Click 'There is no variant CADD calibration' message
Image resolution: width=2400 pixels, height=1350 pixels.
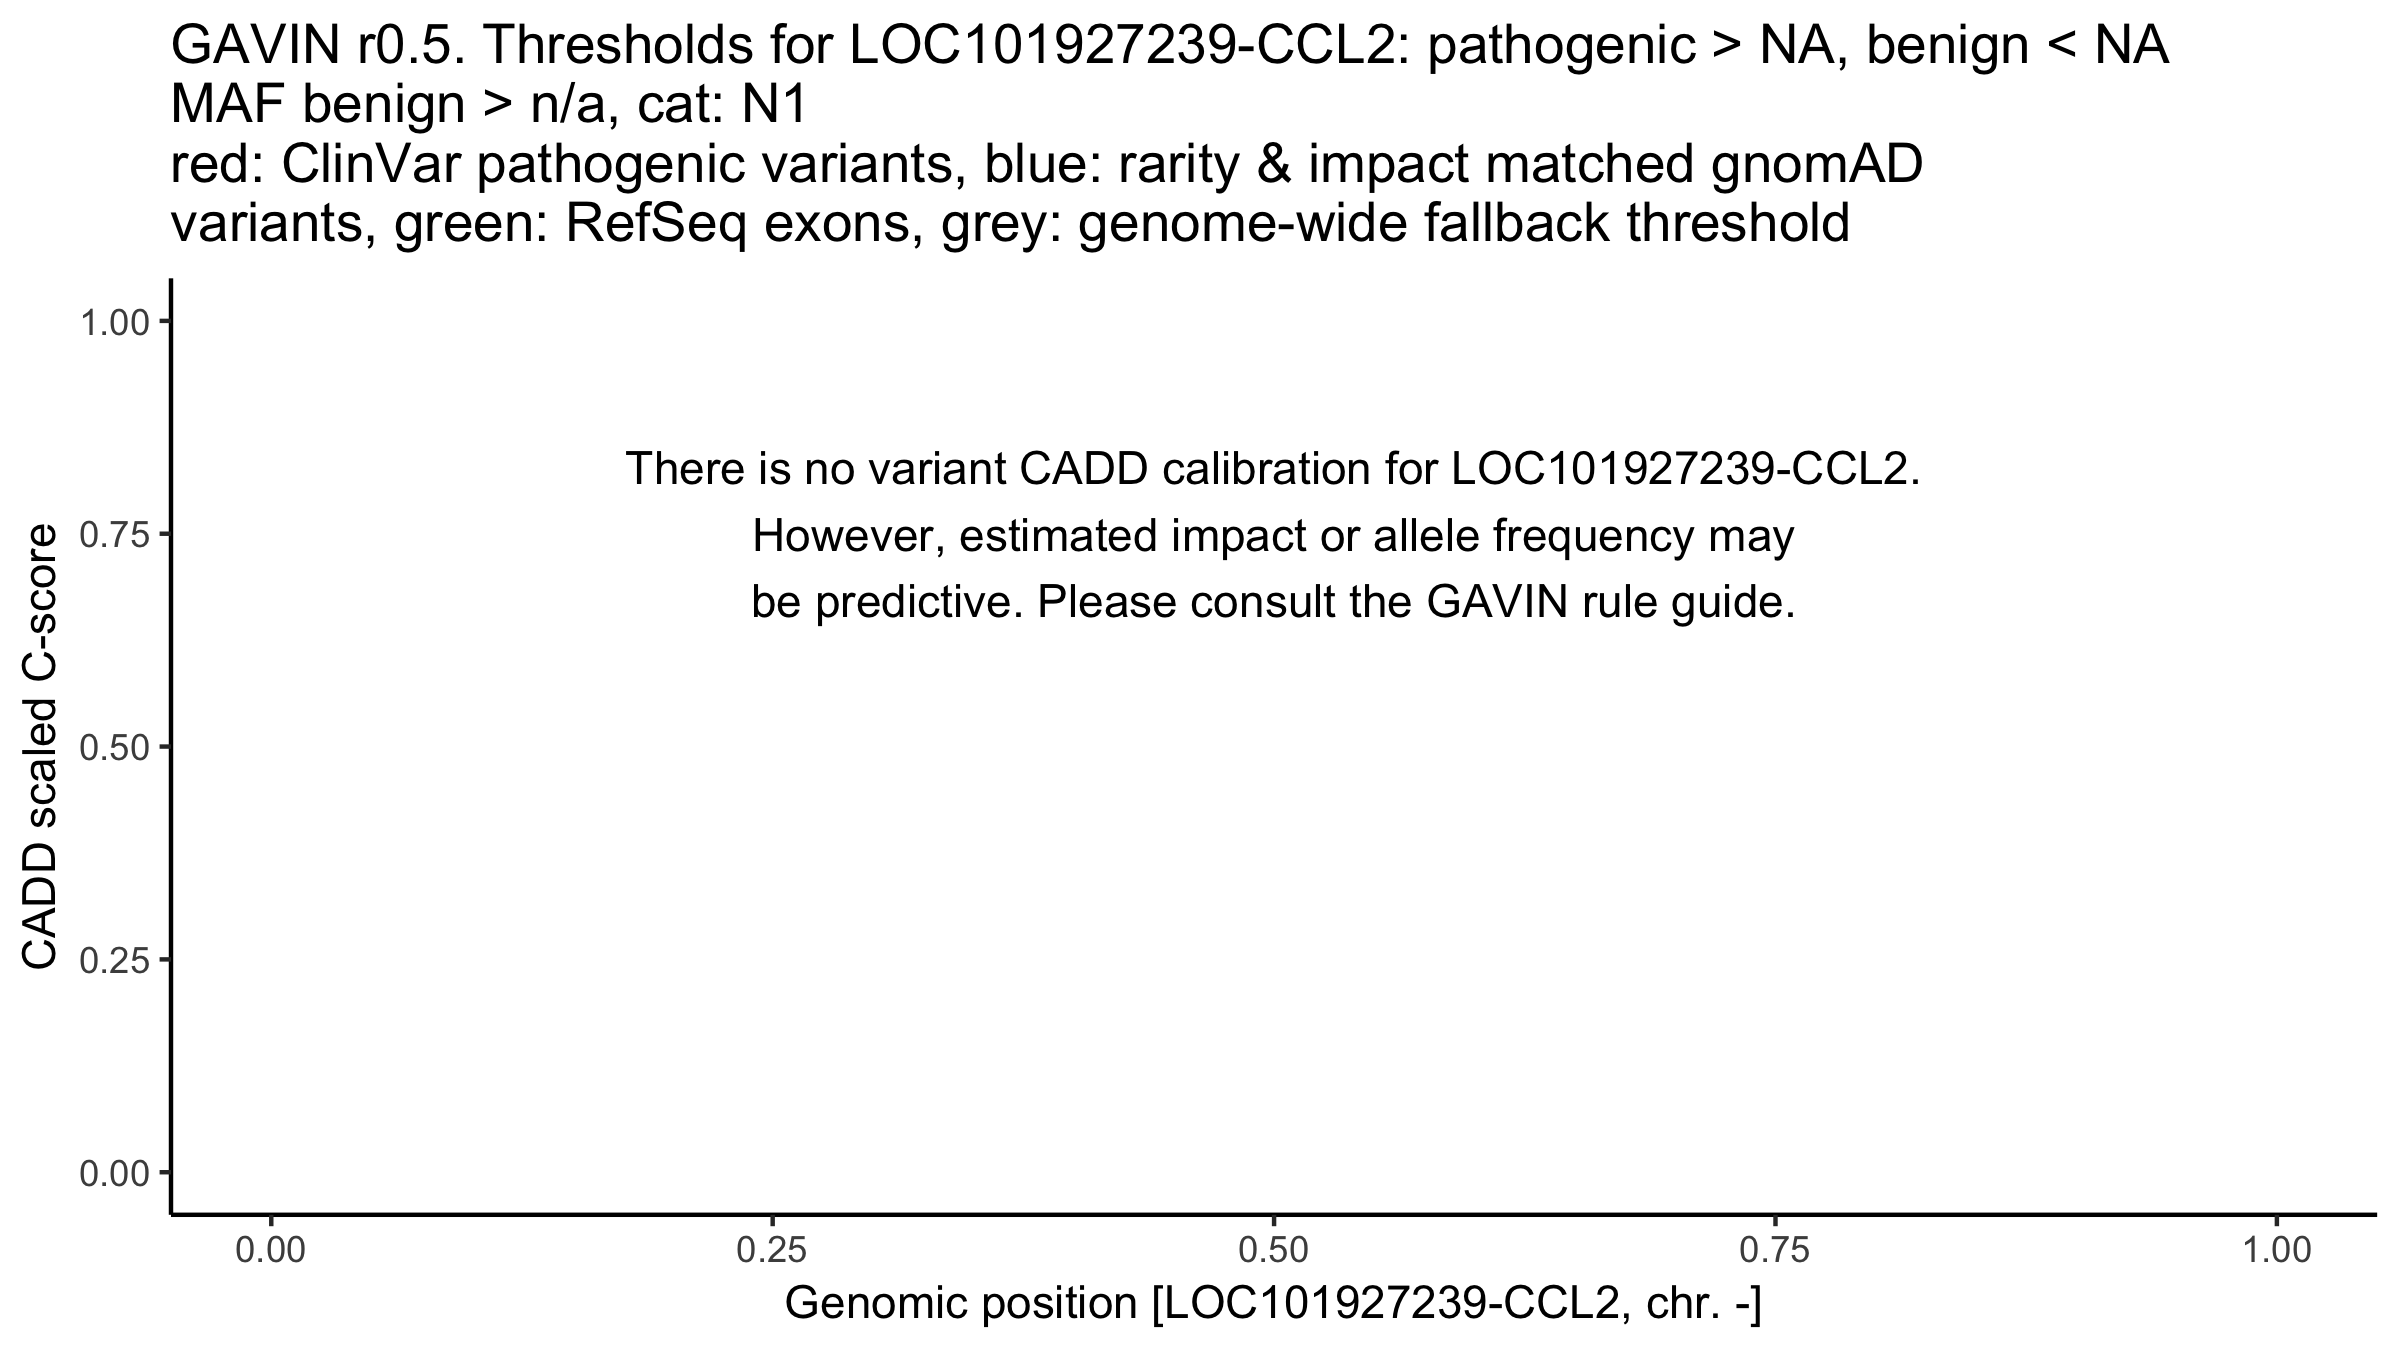pos(1273,469)
